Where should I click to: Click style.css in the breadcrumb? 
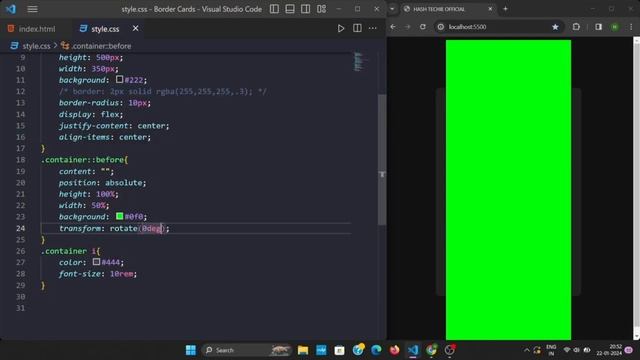coord(36,46)
